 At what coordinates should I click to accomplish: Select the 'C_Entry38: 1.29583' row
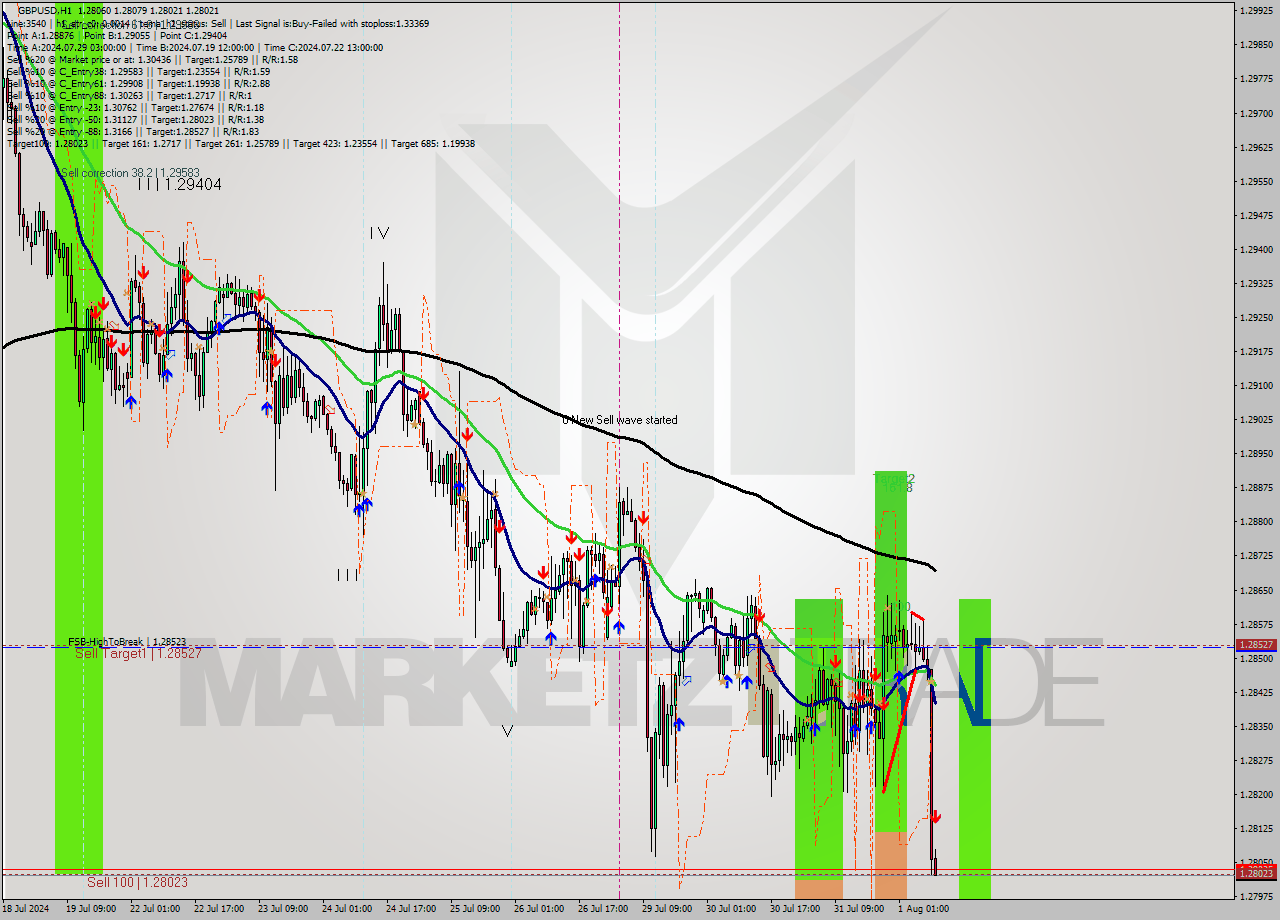[x=138, y=71]
